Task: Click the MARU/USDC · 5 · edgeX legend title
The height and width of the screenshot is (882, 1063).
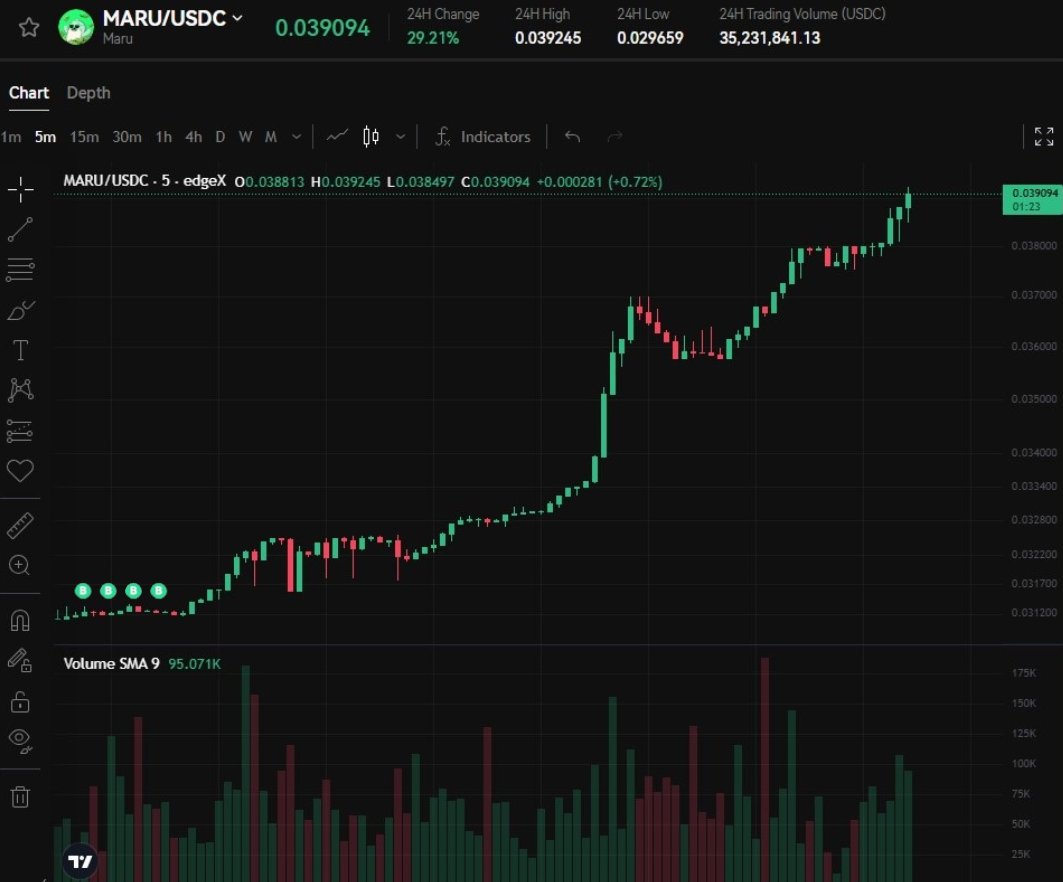Action: [144, 181]
